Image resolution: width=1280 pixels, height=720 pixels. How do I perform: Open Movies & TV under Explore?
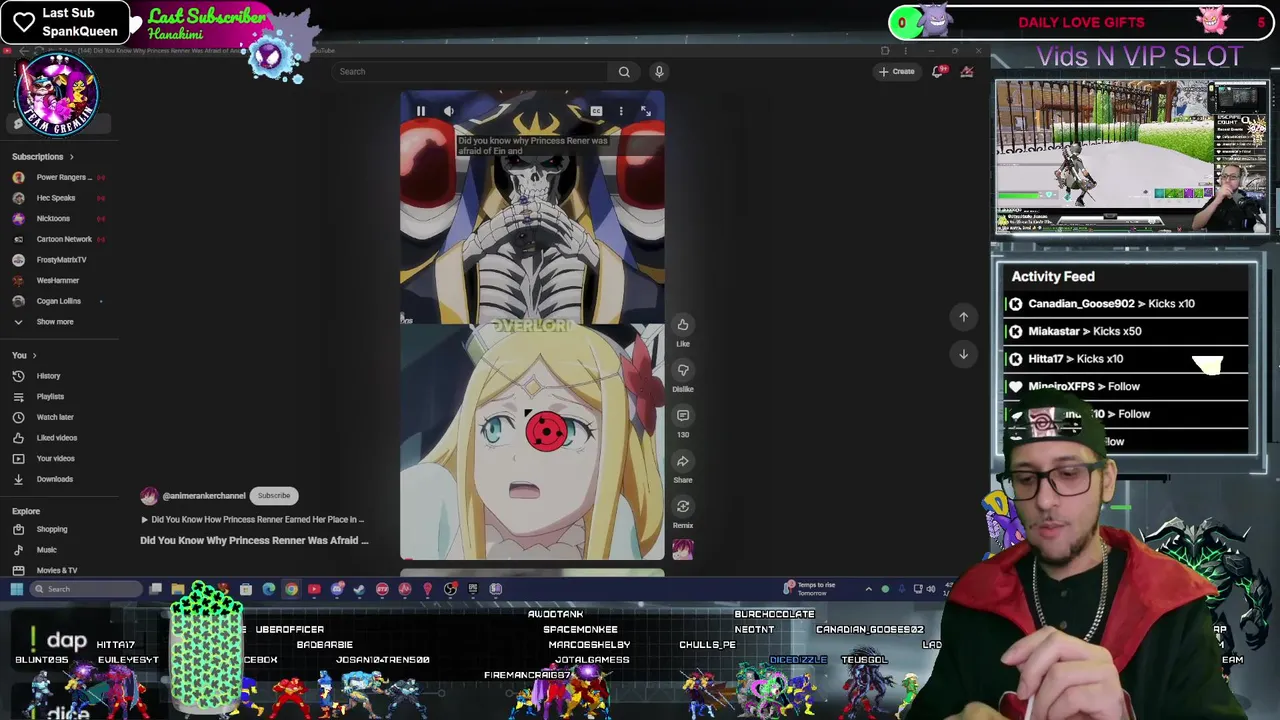[x=58, y=570]
